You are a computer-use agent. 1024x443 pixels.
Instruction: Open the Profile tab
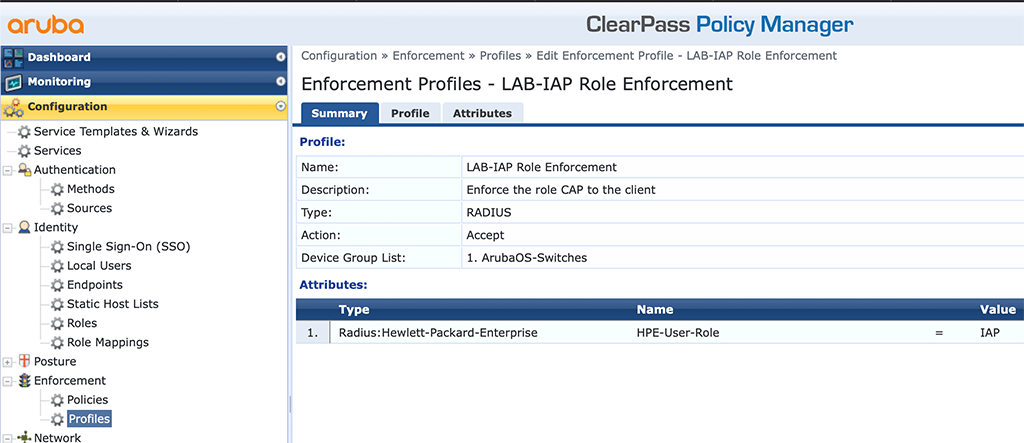coord(410,113)
